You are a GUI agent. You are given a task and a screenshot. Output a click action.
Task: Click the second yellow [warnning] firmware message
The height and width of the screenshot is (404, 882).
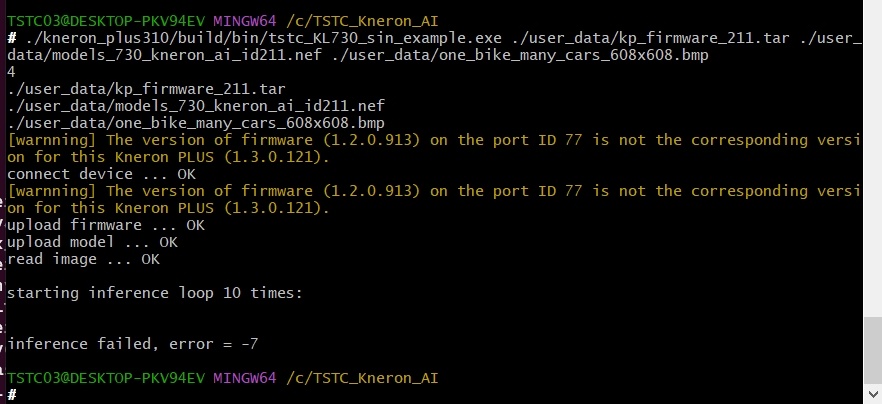pyautogui.click(x=434, y=199)
